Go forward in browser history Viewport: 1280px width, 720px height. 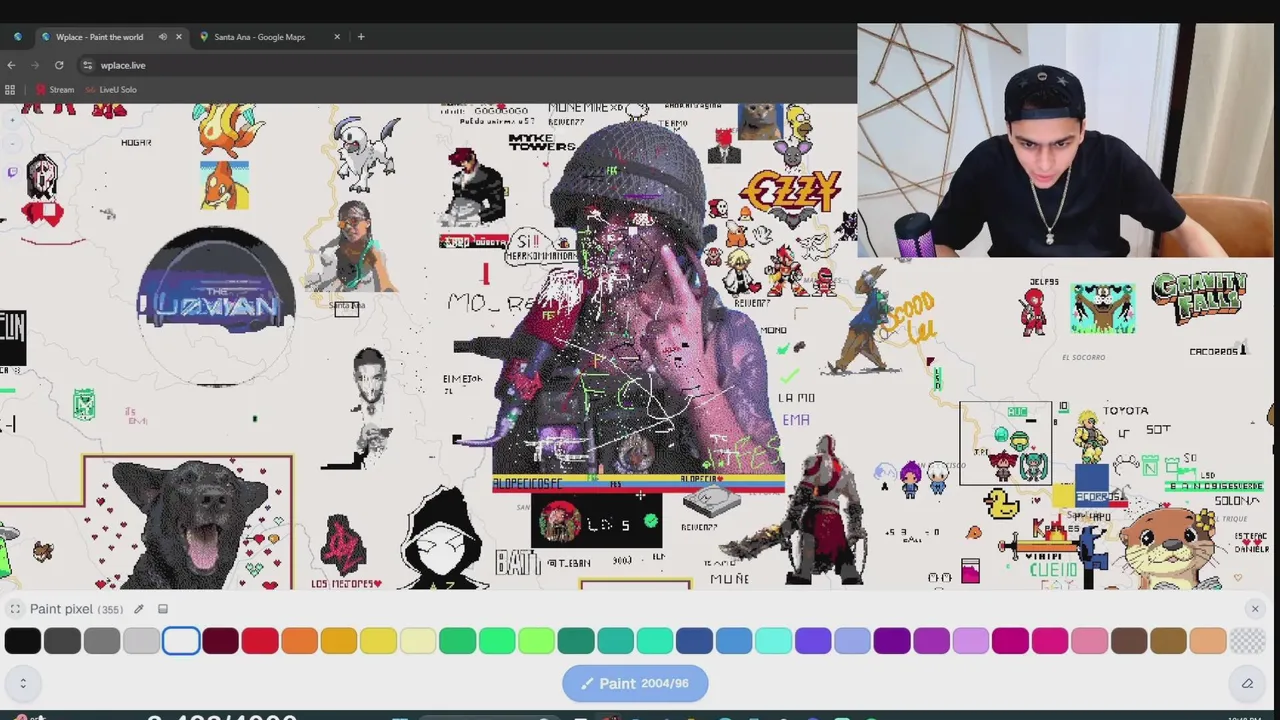[35, 65]
